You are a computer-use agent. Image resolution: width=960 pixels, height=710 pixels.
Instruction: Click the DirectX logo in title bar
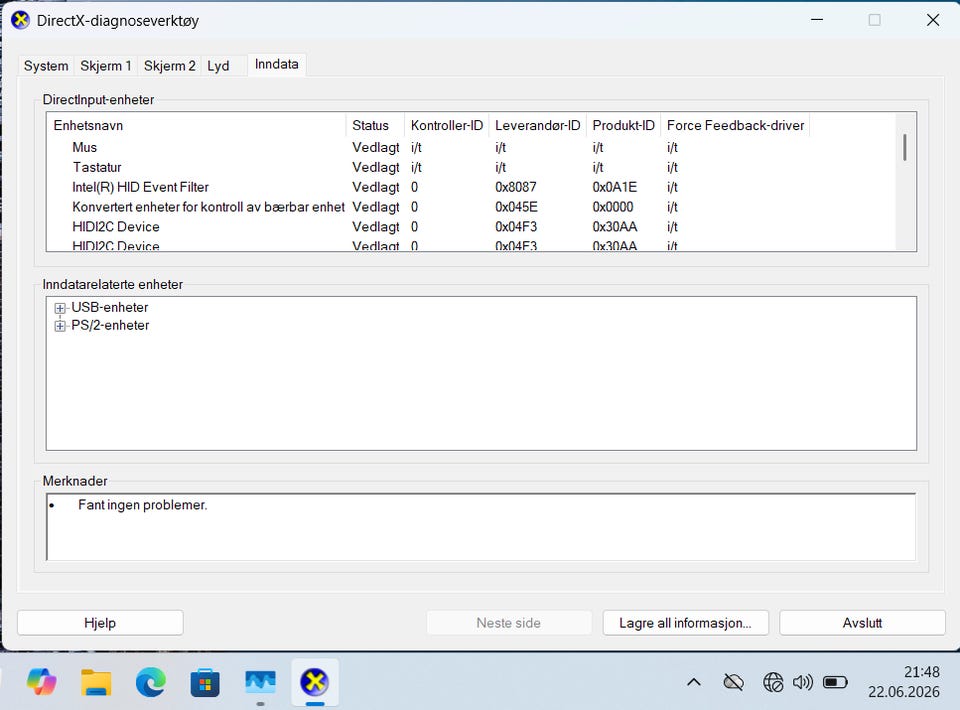pos(20,20)
